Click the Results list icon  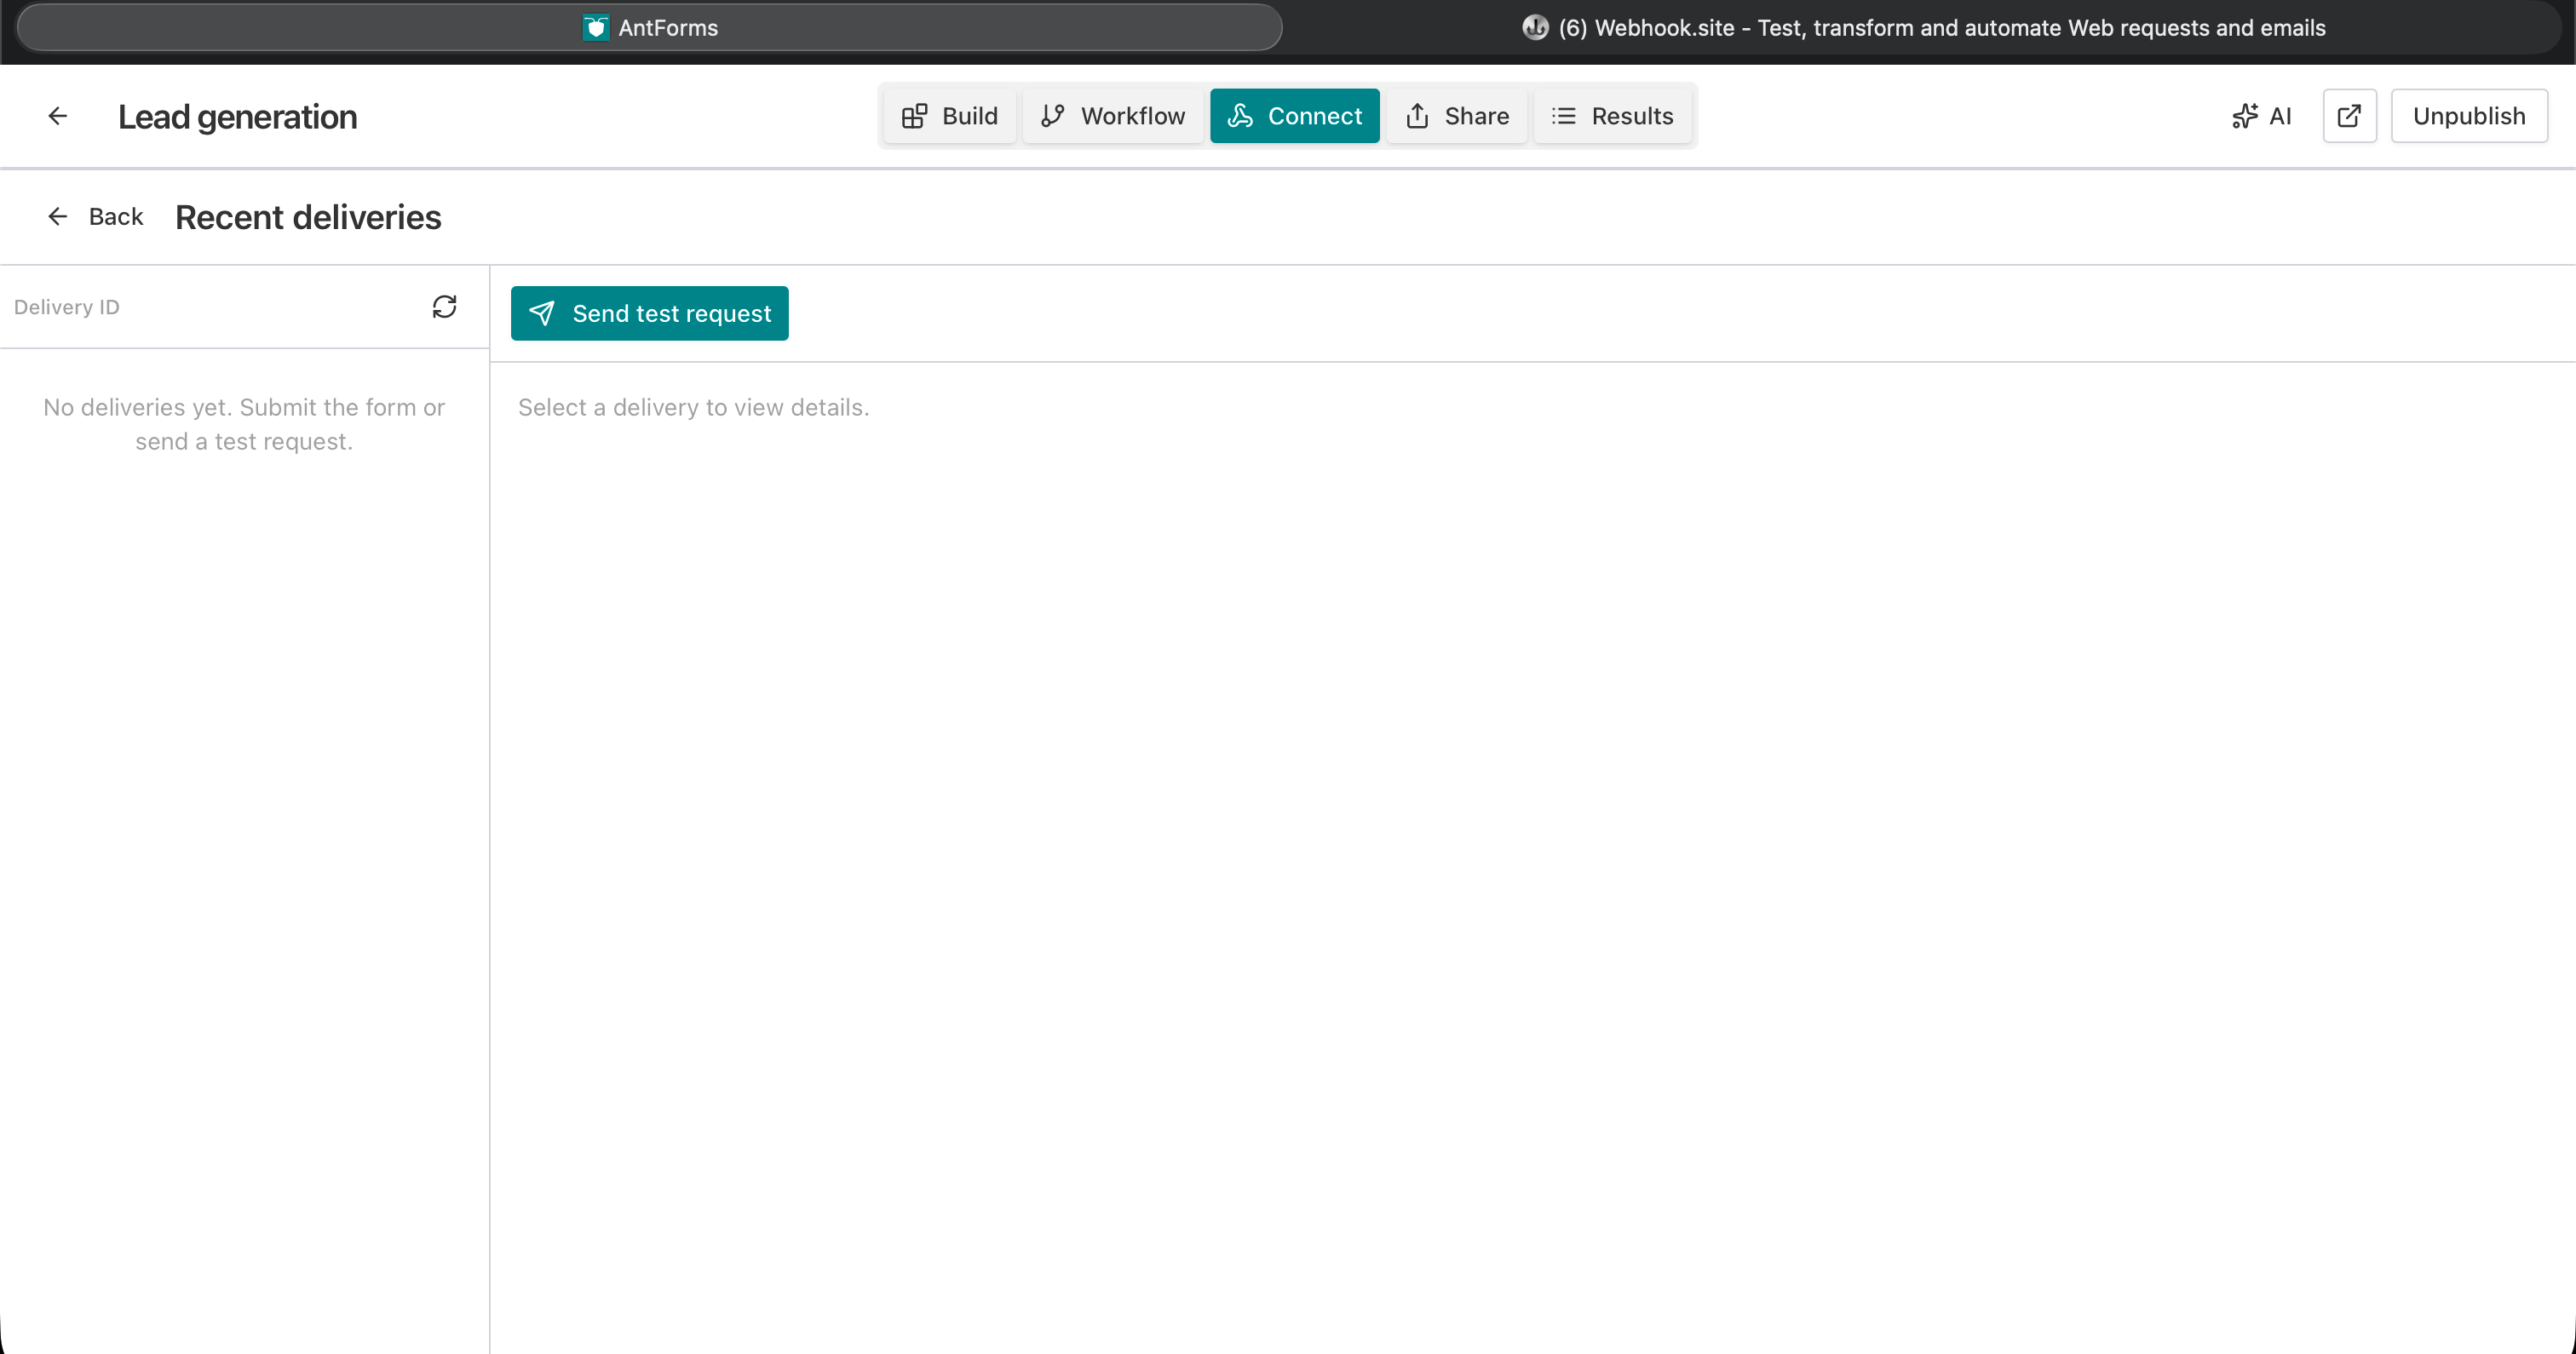[1563, 115]
